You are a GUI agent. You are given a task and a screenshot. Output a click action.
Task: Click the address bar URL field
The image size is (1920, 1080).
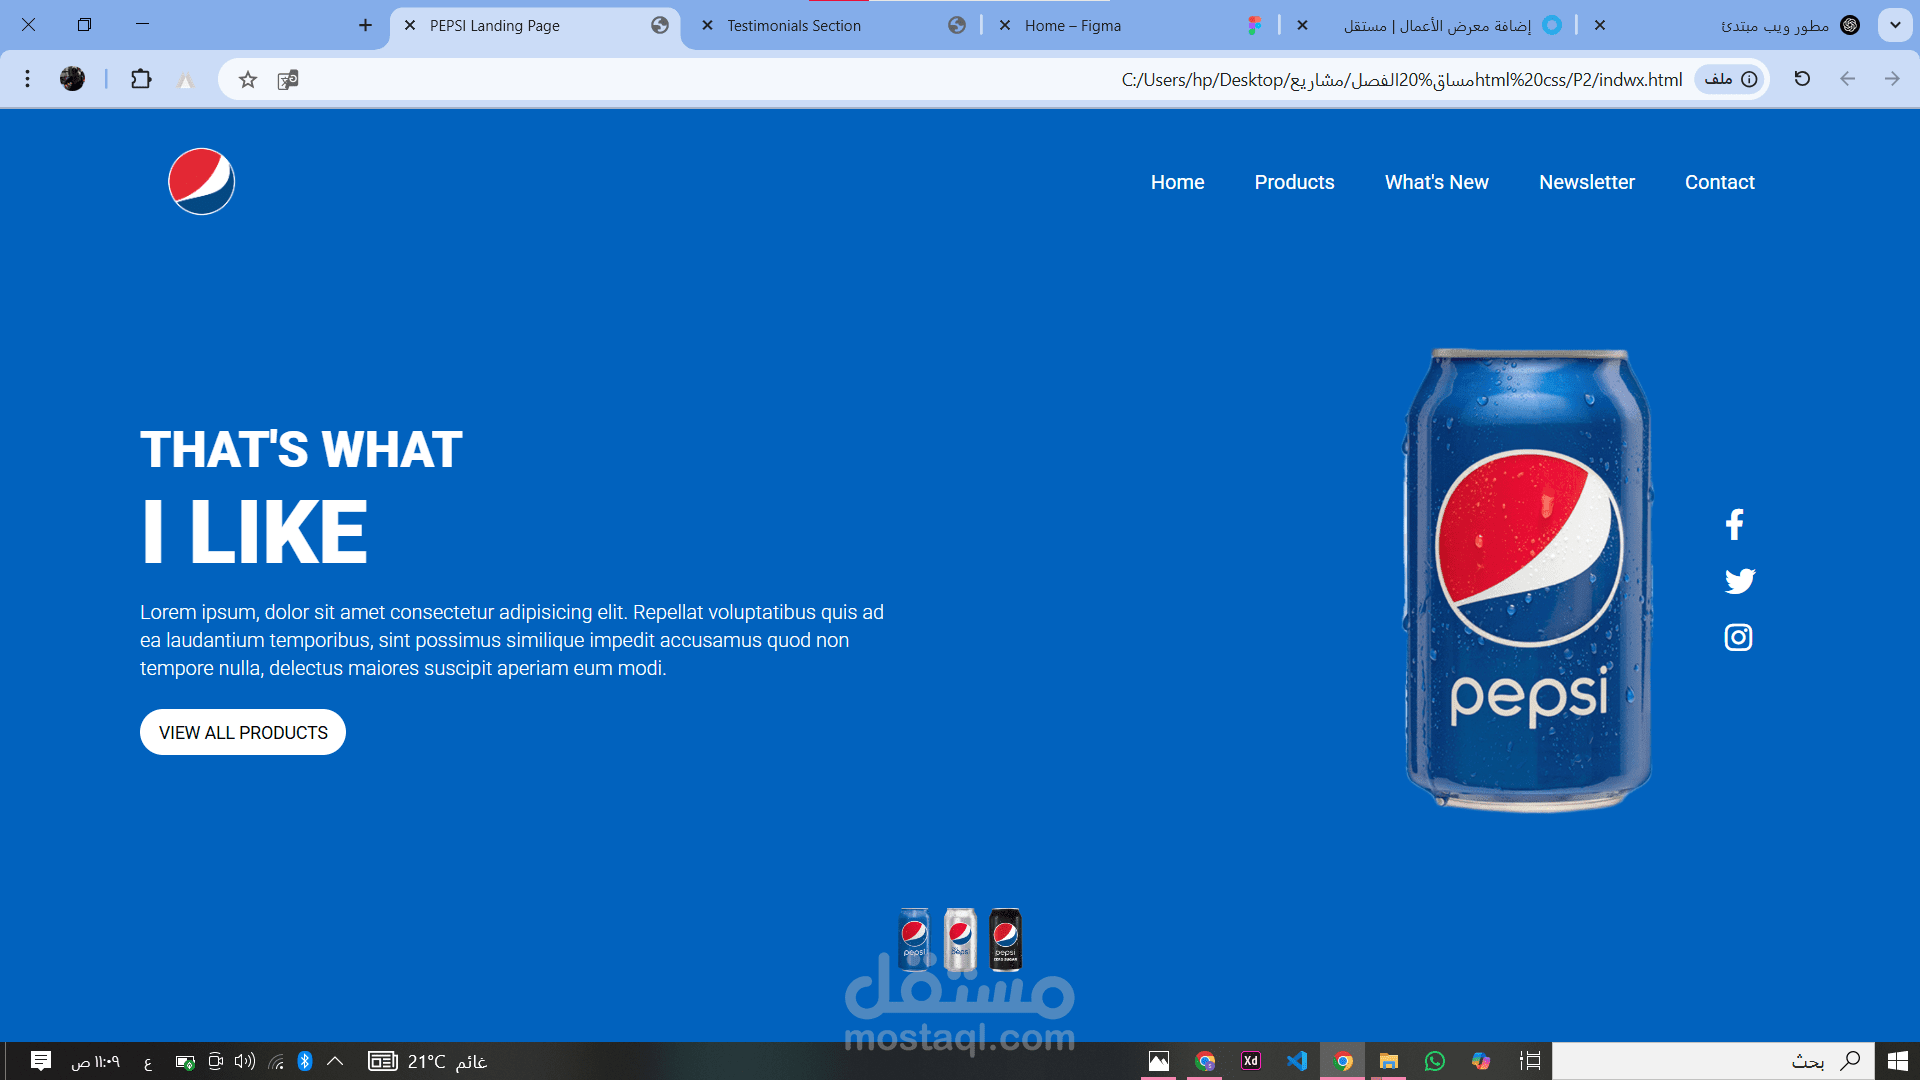point(995,79)
